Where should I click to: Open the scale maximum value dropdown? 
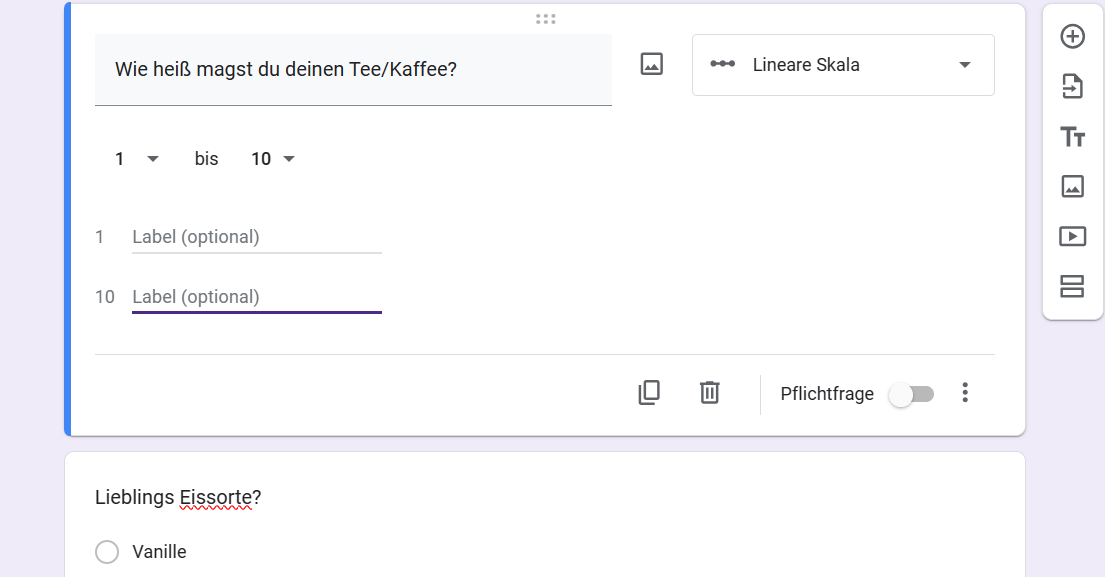[273, 159]
